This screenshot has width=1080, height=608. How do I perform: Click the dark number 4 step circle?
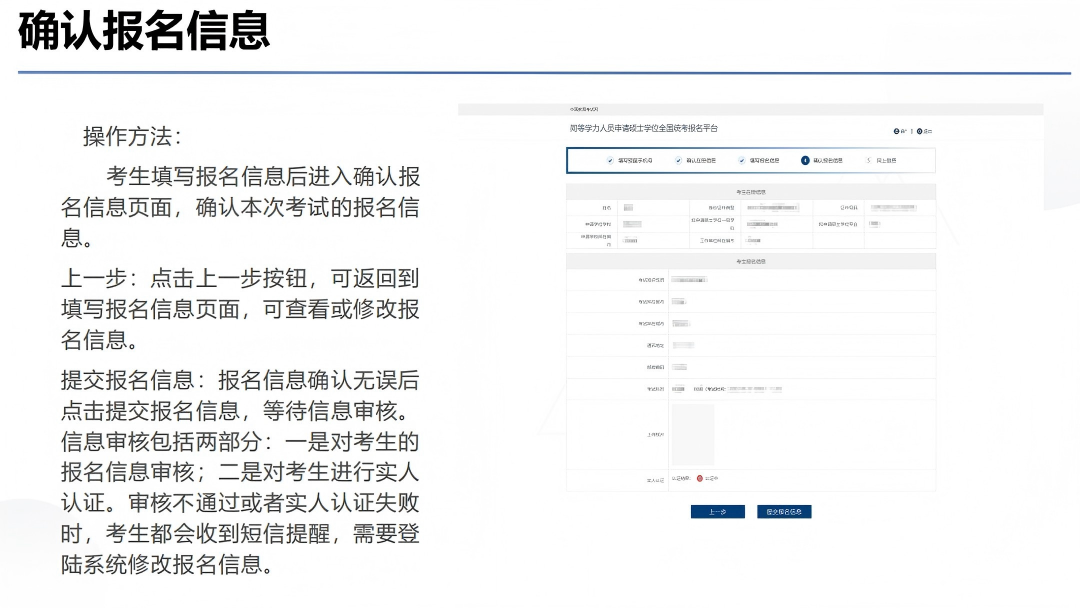click(x=805, y=160)
